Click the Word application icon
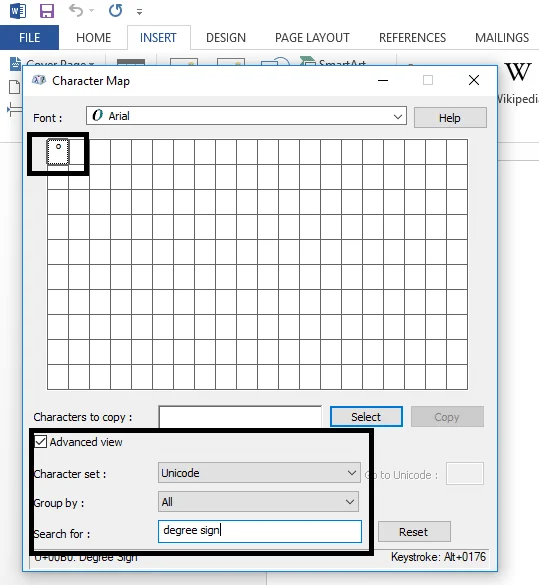This screenshot has height=585, width=539. coord(18,11)
